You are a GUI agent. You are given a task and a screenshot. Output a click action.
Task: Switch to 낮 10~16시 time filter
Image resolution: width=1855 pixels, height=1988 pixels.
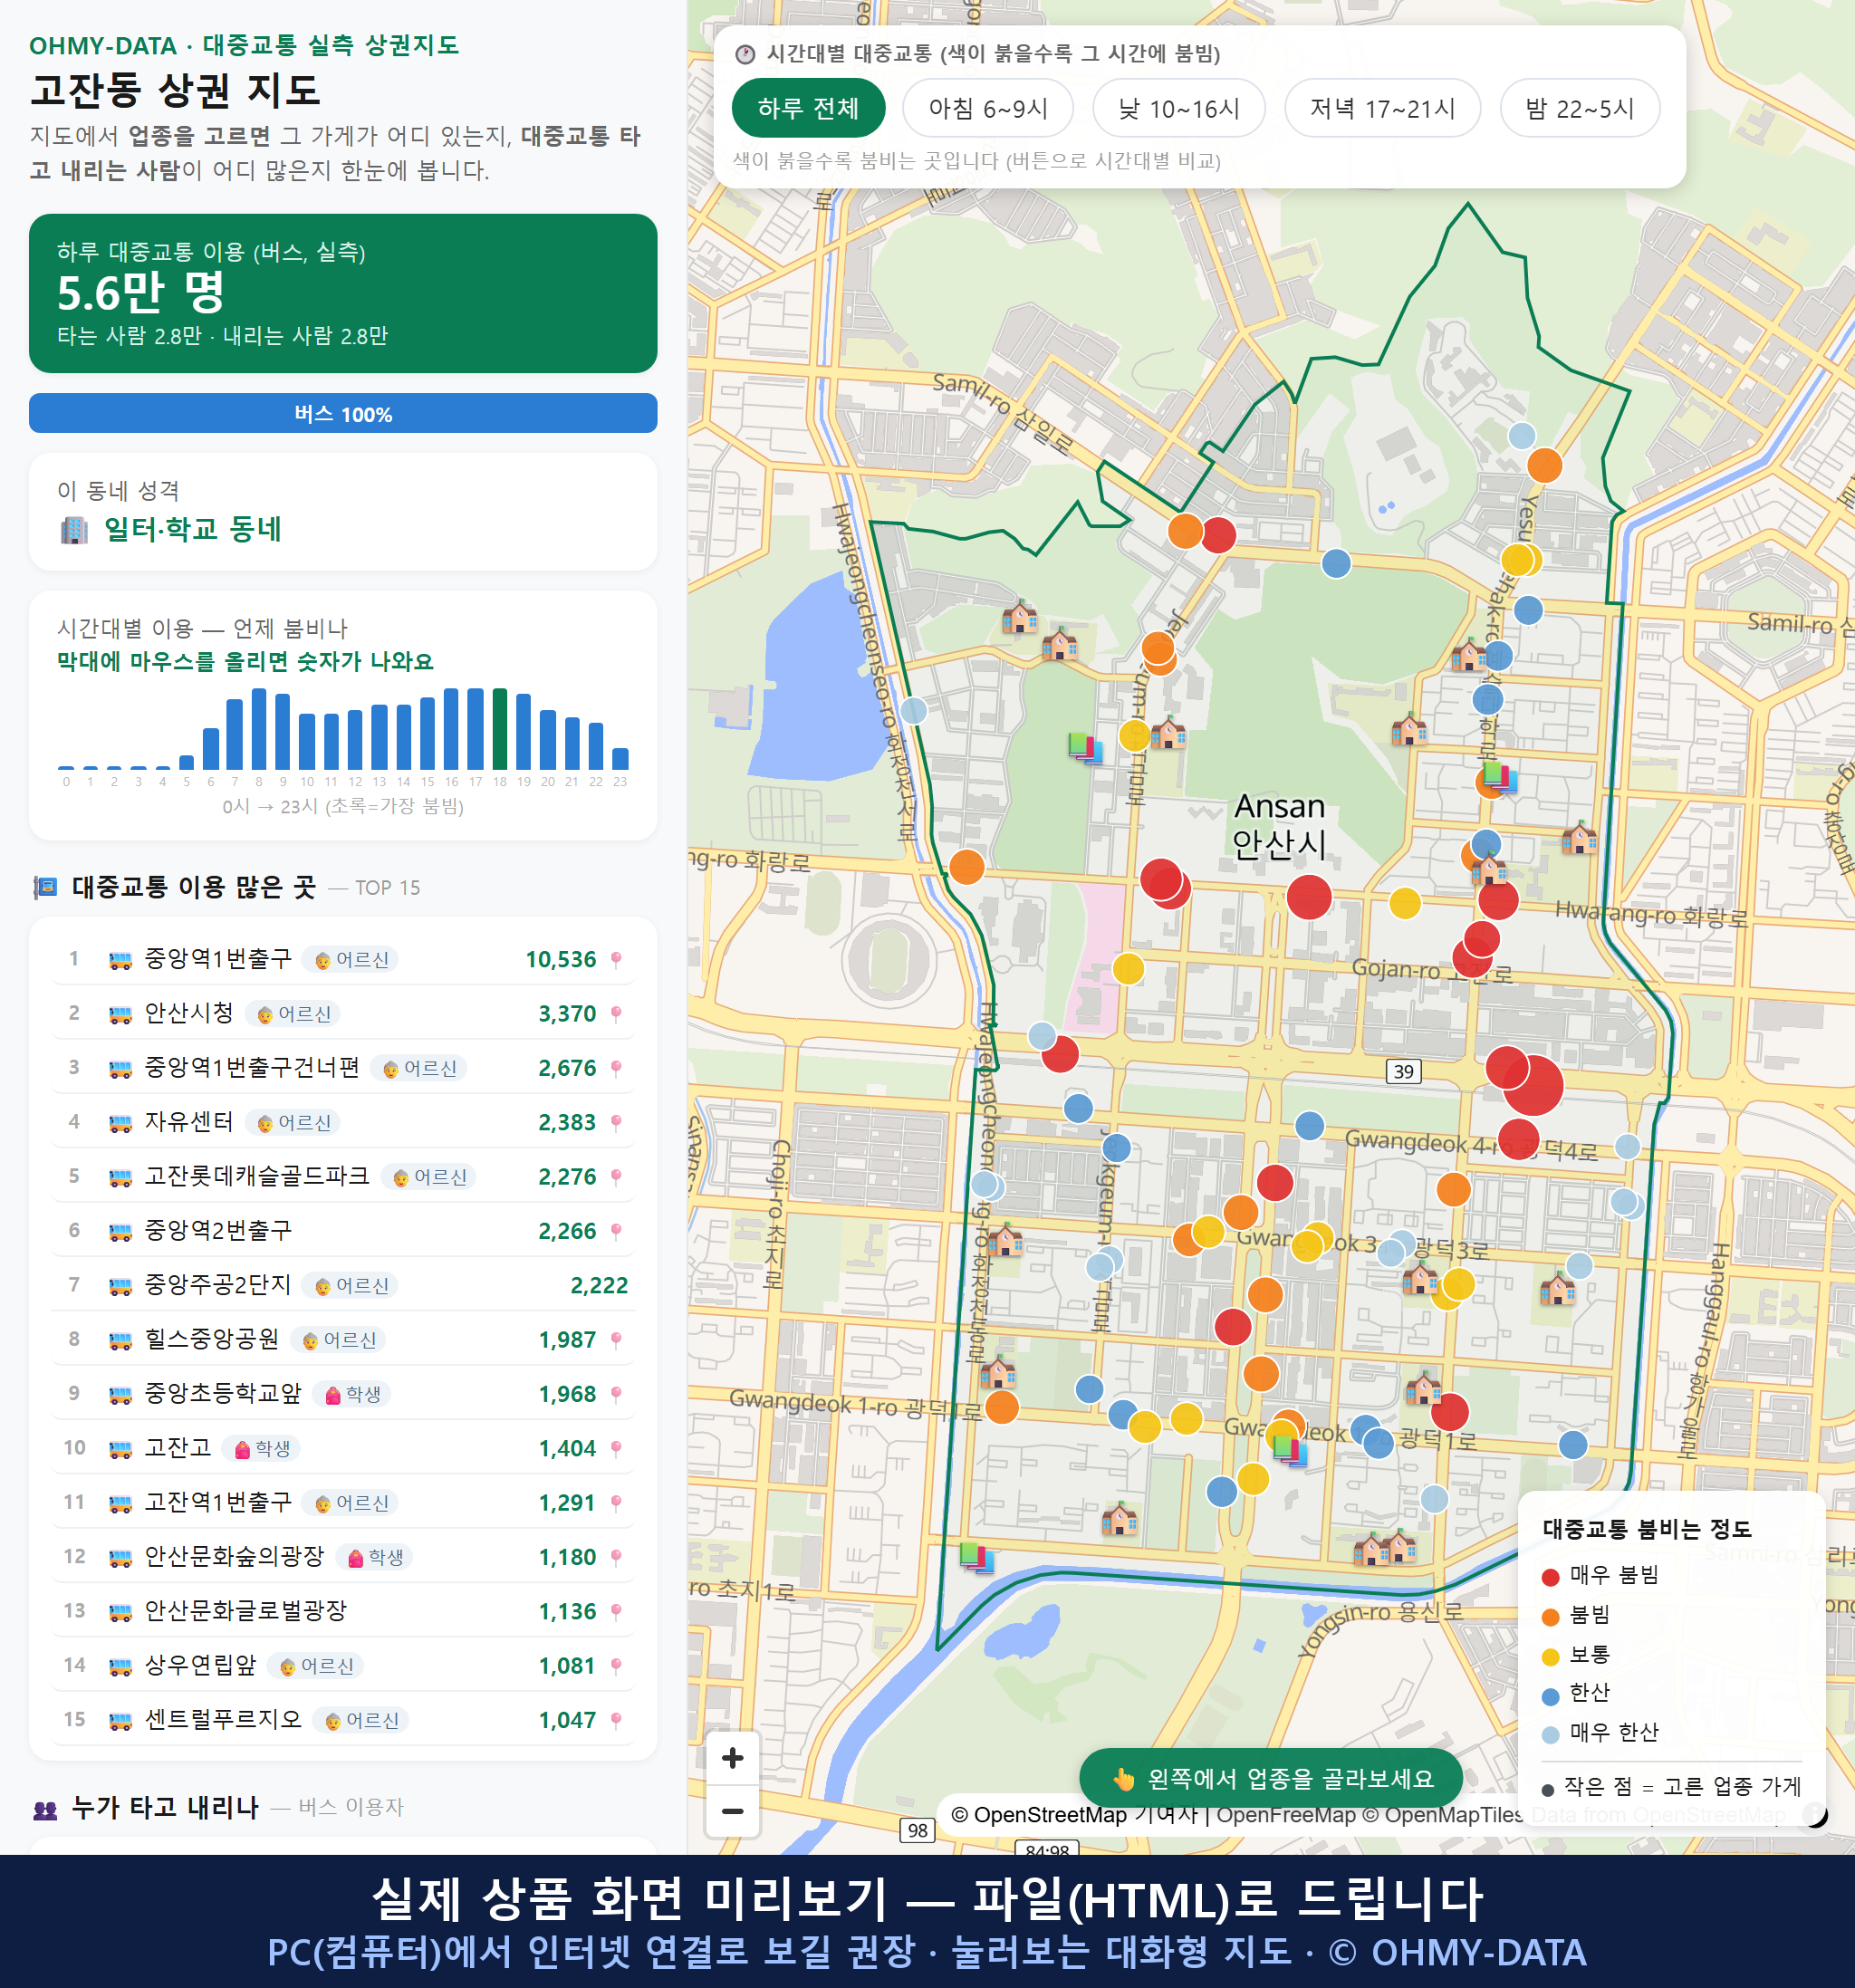[x=1179, y=108]
